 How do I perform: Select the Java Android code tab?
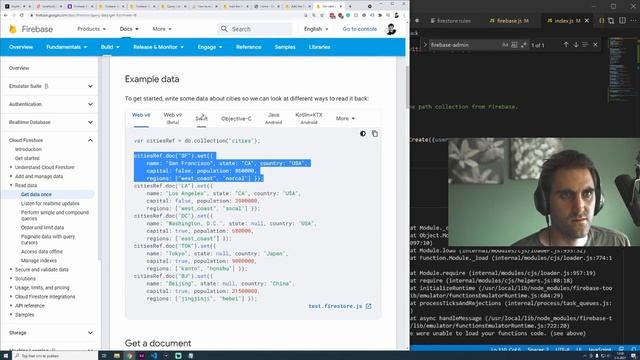273,118
